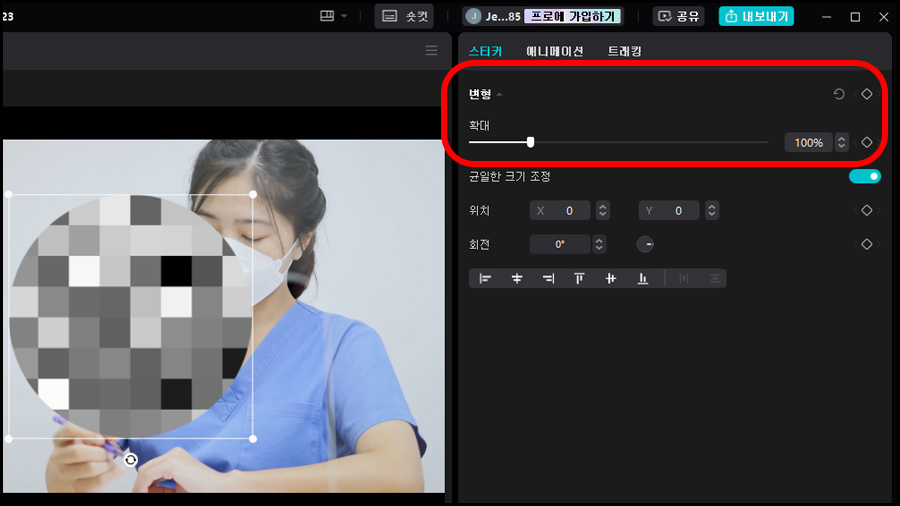Image resolution: width=900 pixels, height=506 pixels.
Task: Click the rotation dial knob
Action: (x=645, y=244)
